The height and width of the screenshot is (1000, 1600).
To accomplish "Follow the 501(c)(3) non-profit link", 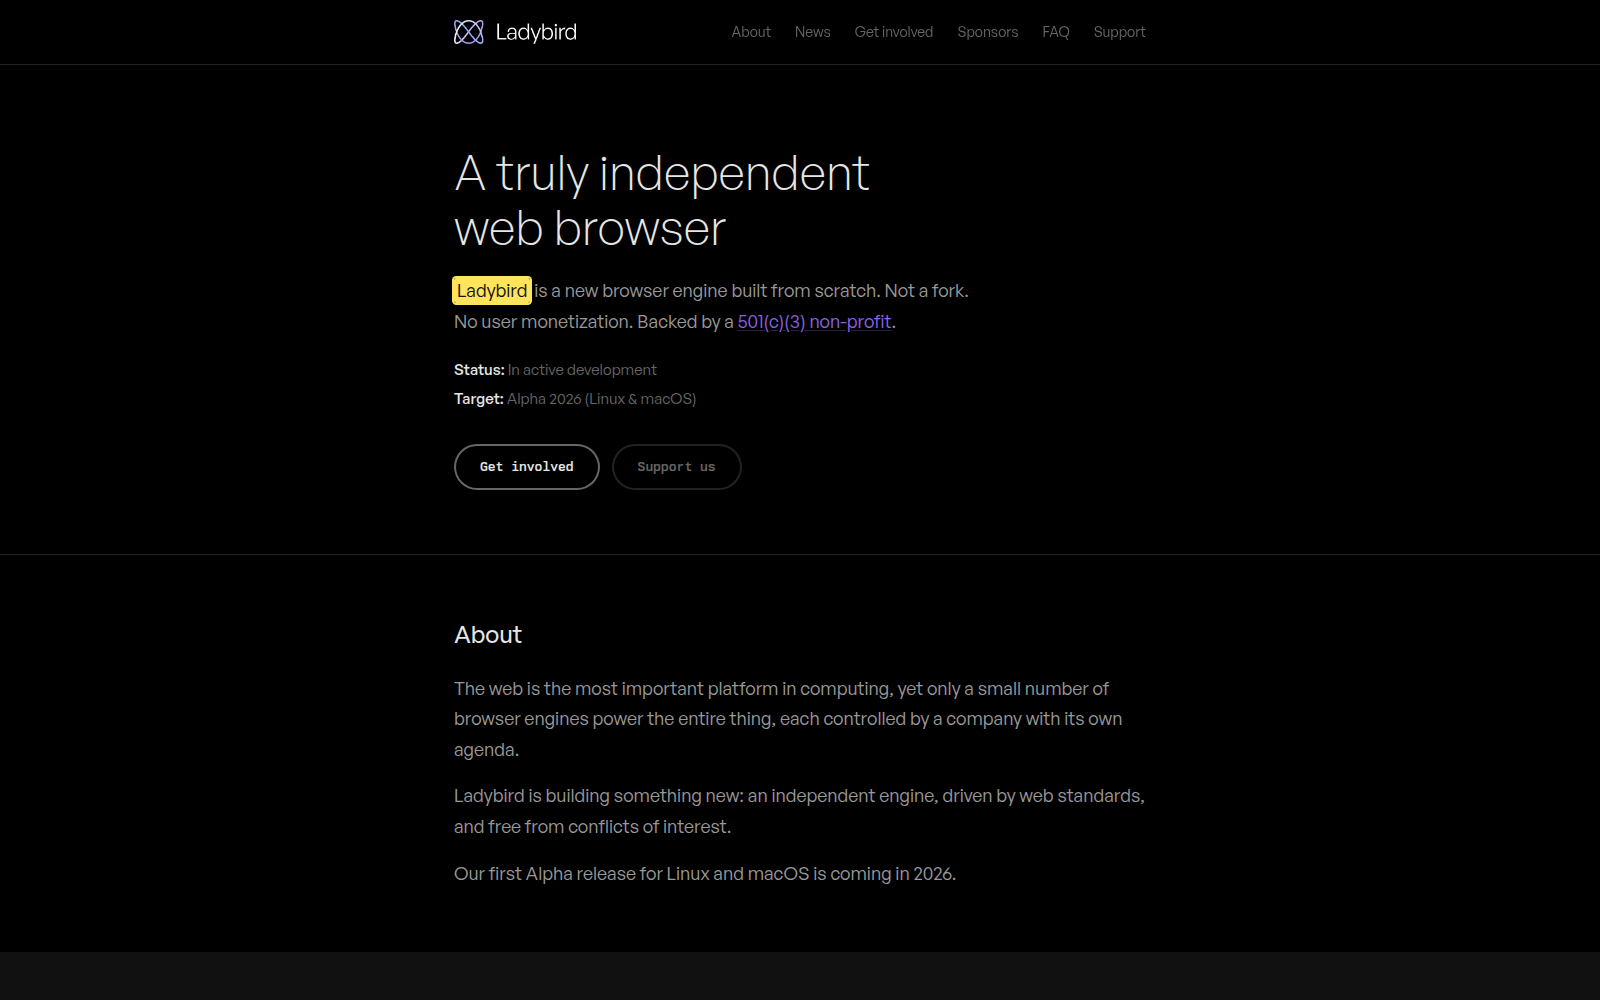I will pos(814,322).
